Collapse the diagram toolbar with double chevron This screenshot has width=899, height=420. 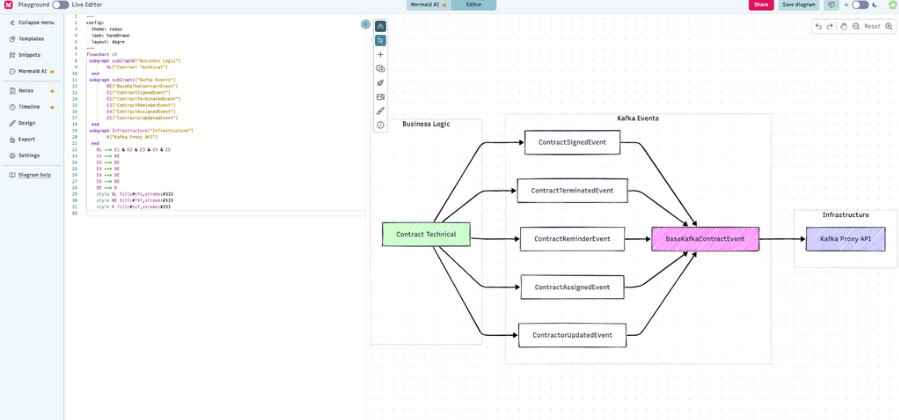(381, 26)
